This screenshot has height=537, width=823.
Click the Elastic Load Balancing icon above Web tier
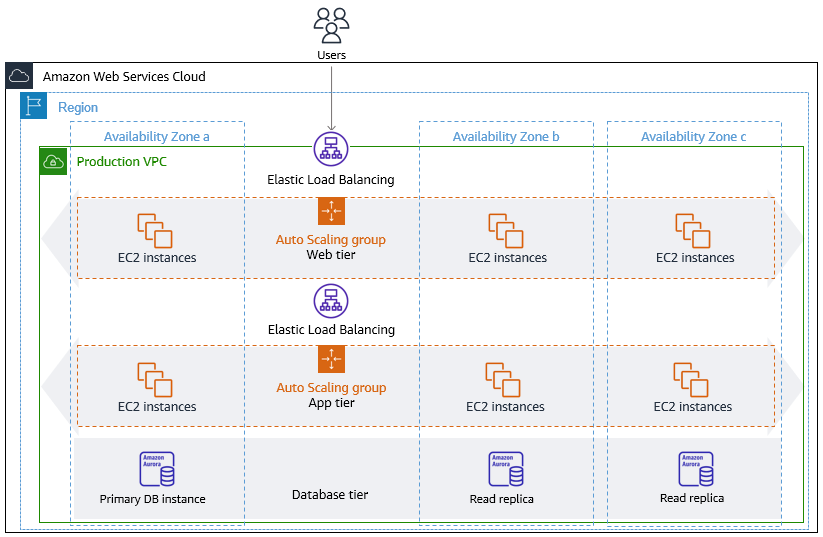click(x=330, y=149)
